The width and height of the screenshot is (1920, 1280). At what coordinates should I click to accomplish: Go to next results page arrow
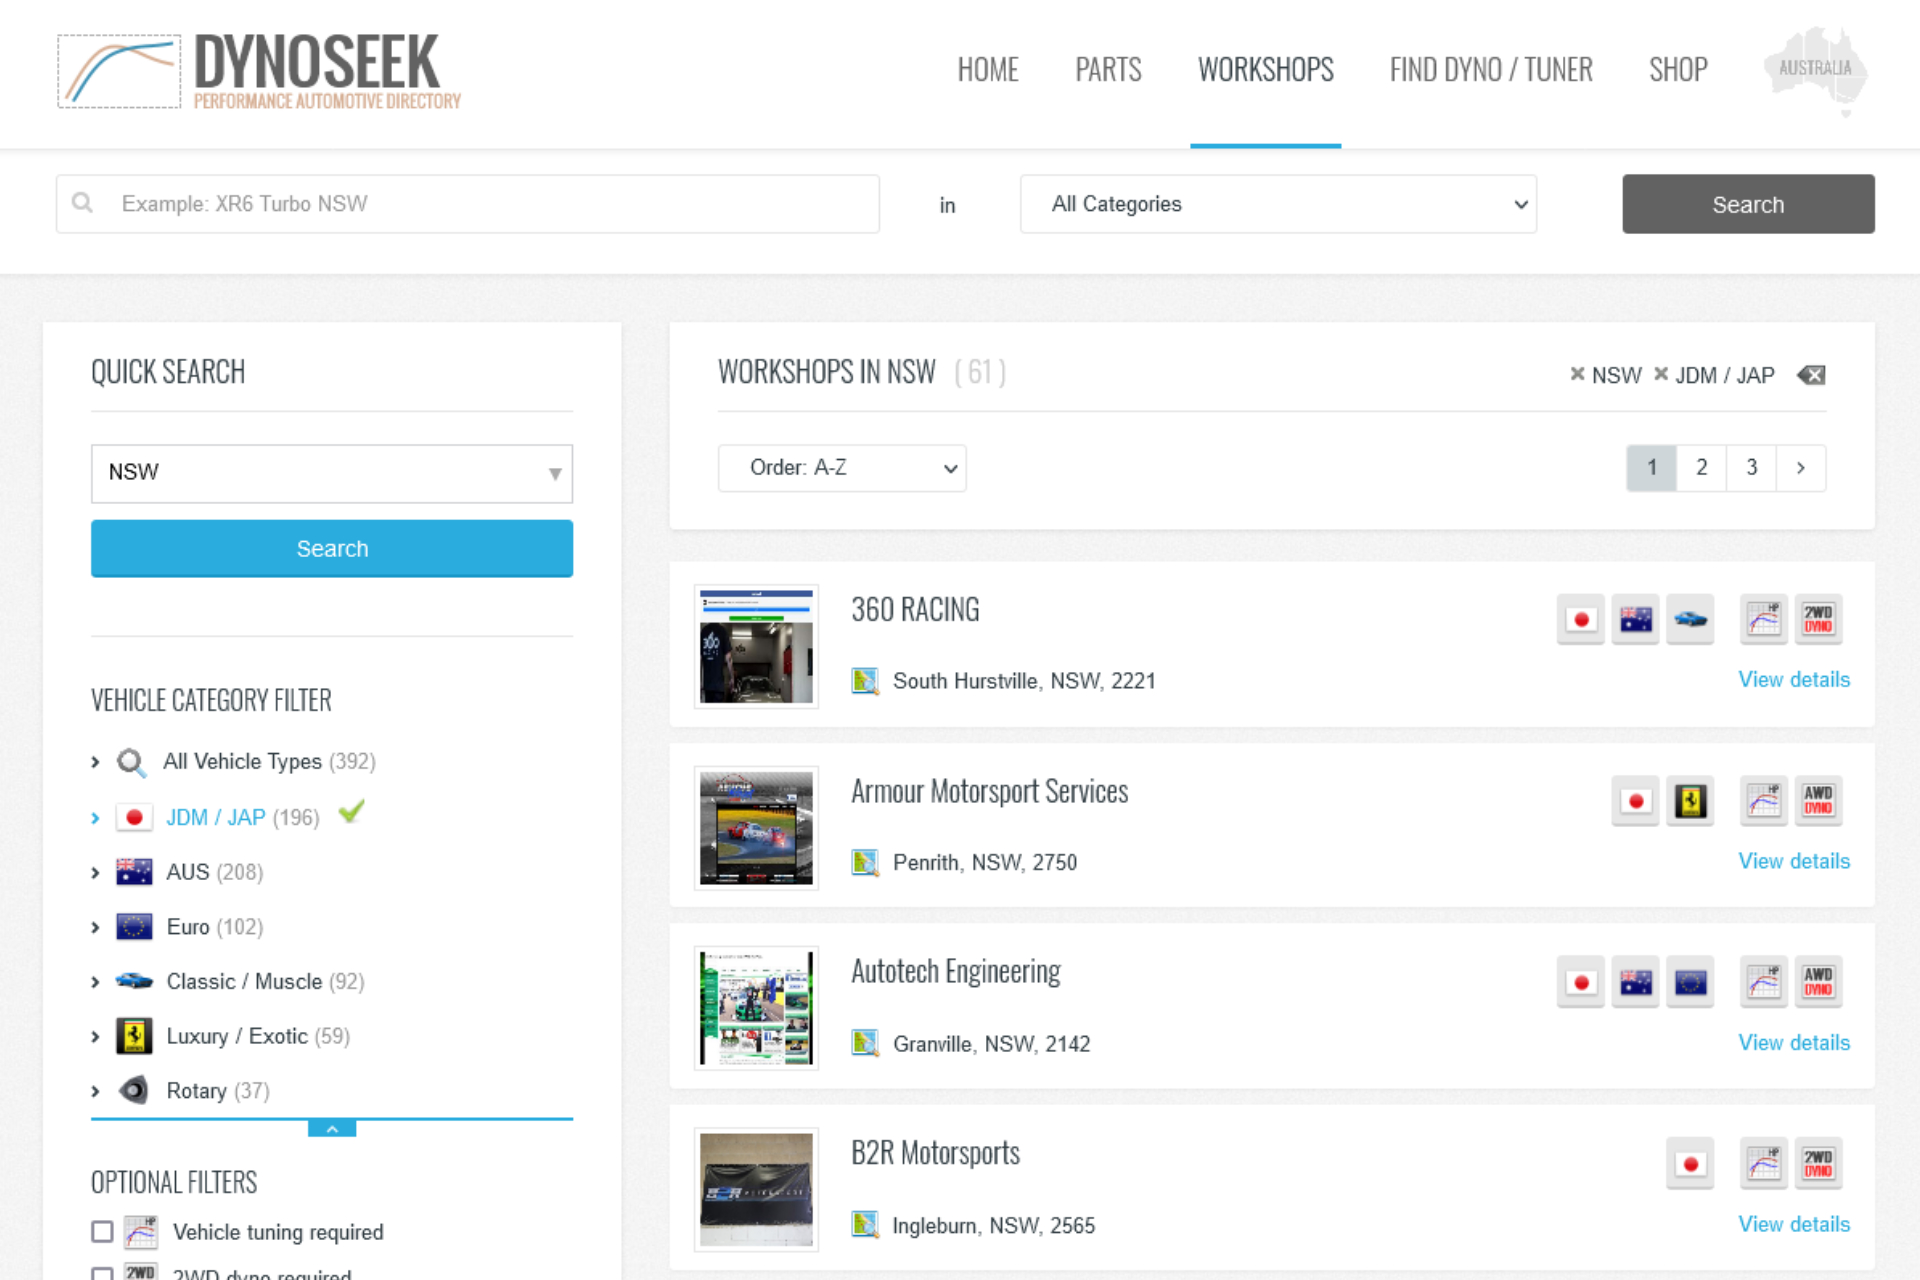point(1801,468)
